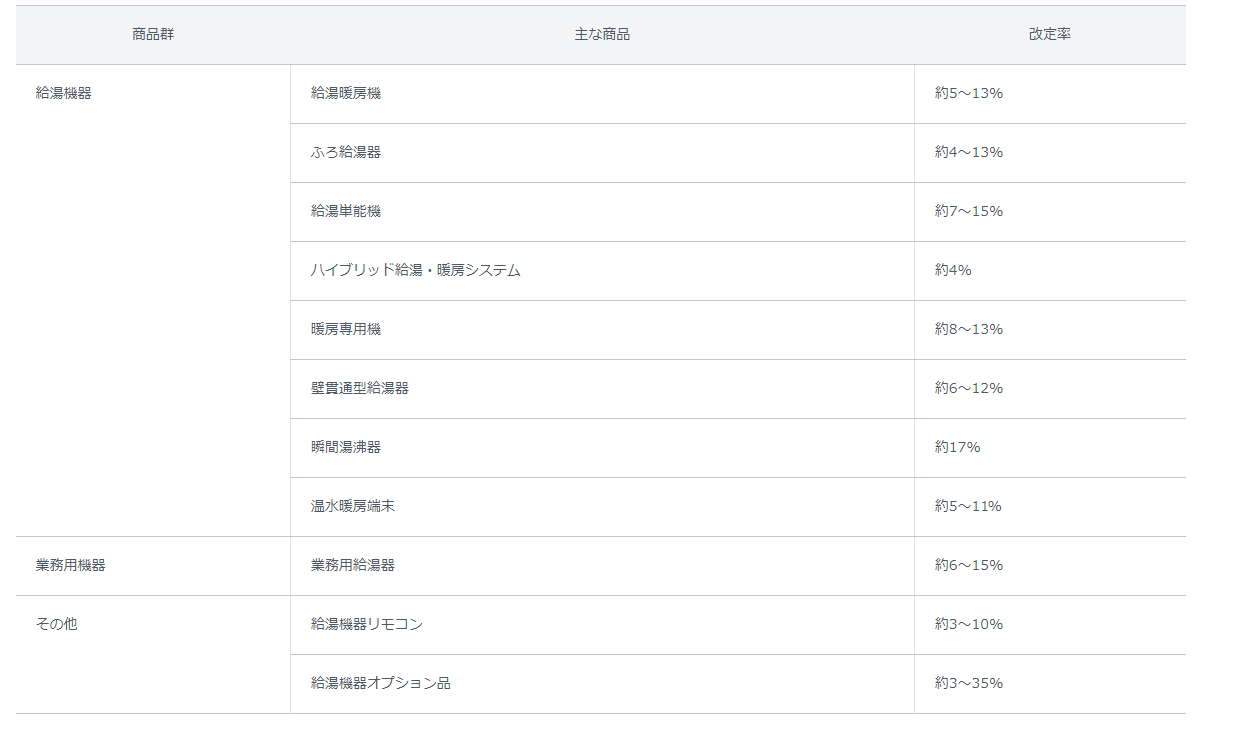Select the 約3～35% revision rate cell

(x=969, y=683)
